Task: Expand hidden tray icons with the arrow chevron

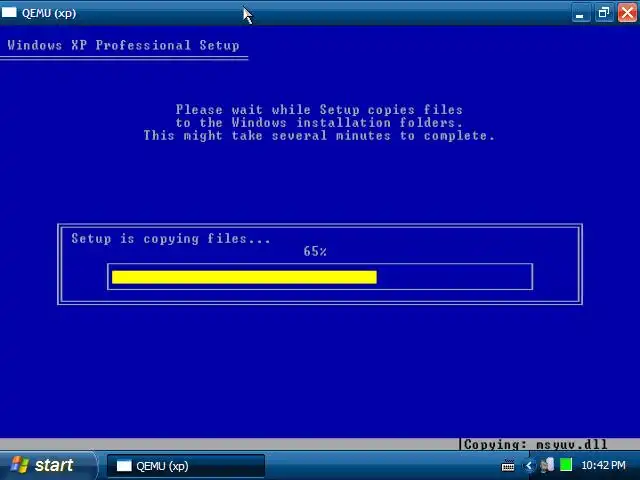Action: (x=529, y=465)
